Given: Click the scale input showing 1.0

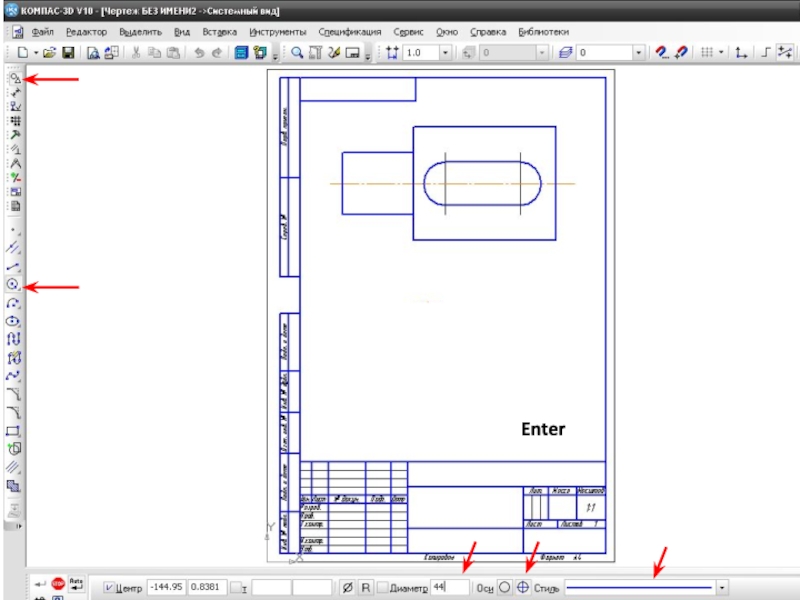Looking at the screenshot, I should pos(421,53).
